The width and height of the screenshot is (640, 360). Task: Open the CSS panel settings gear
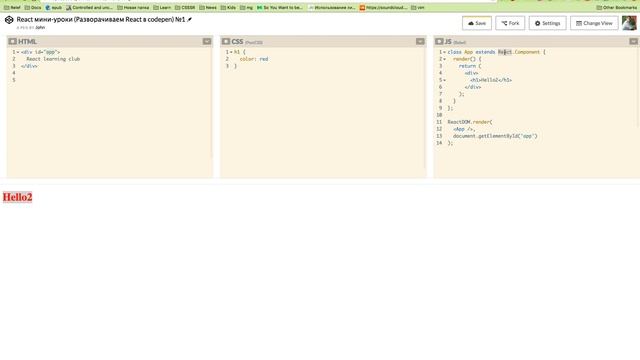(x=226, y=41)
